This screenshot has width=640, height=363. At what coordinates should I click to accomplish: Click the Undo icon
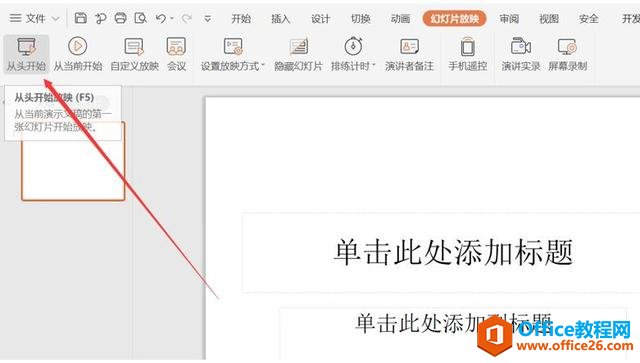pyautogui.click(x=161, y=18)
